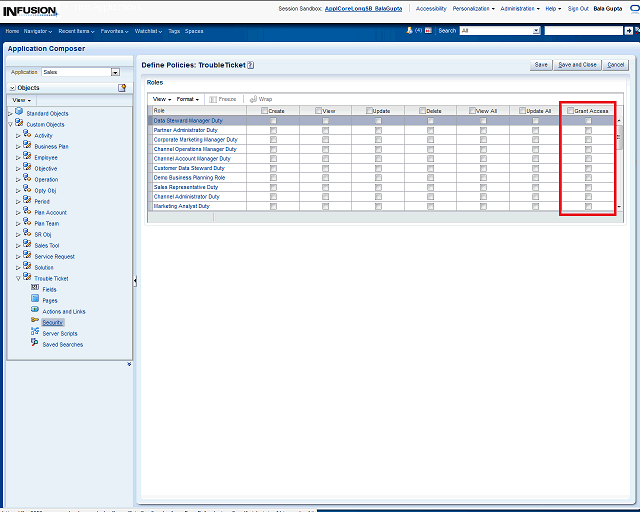Image resolution: width=640 pixels, height=512 pixels.
Task: Check the Grant Access column header checkbox
Action: (x=571, y=111)
